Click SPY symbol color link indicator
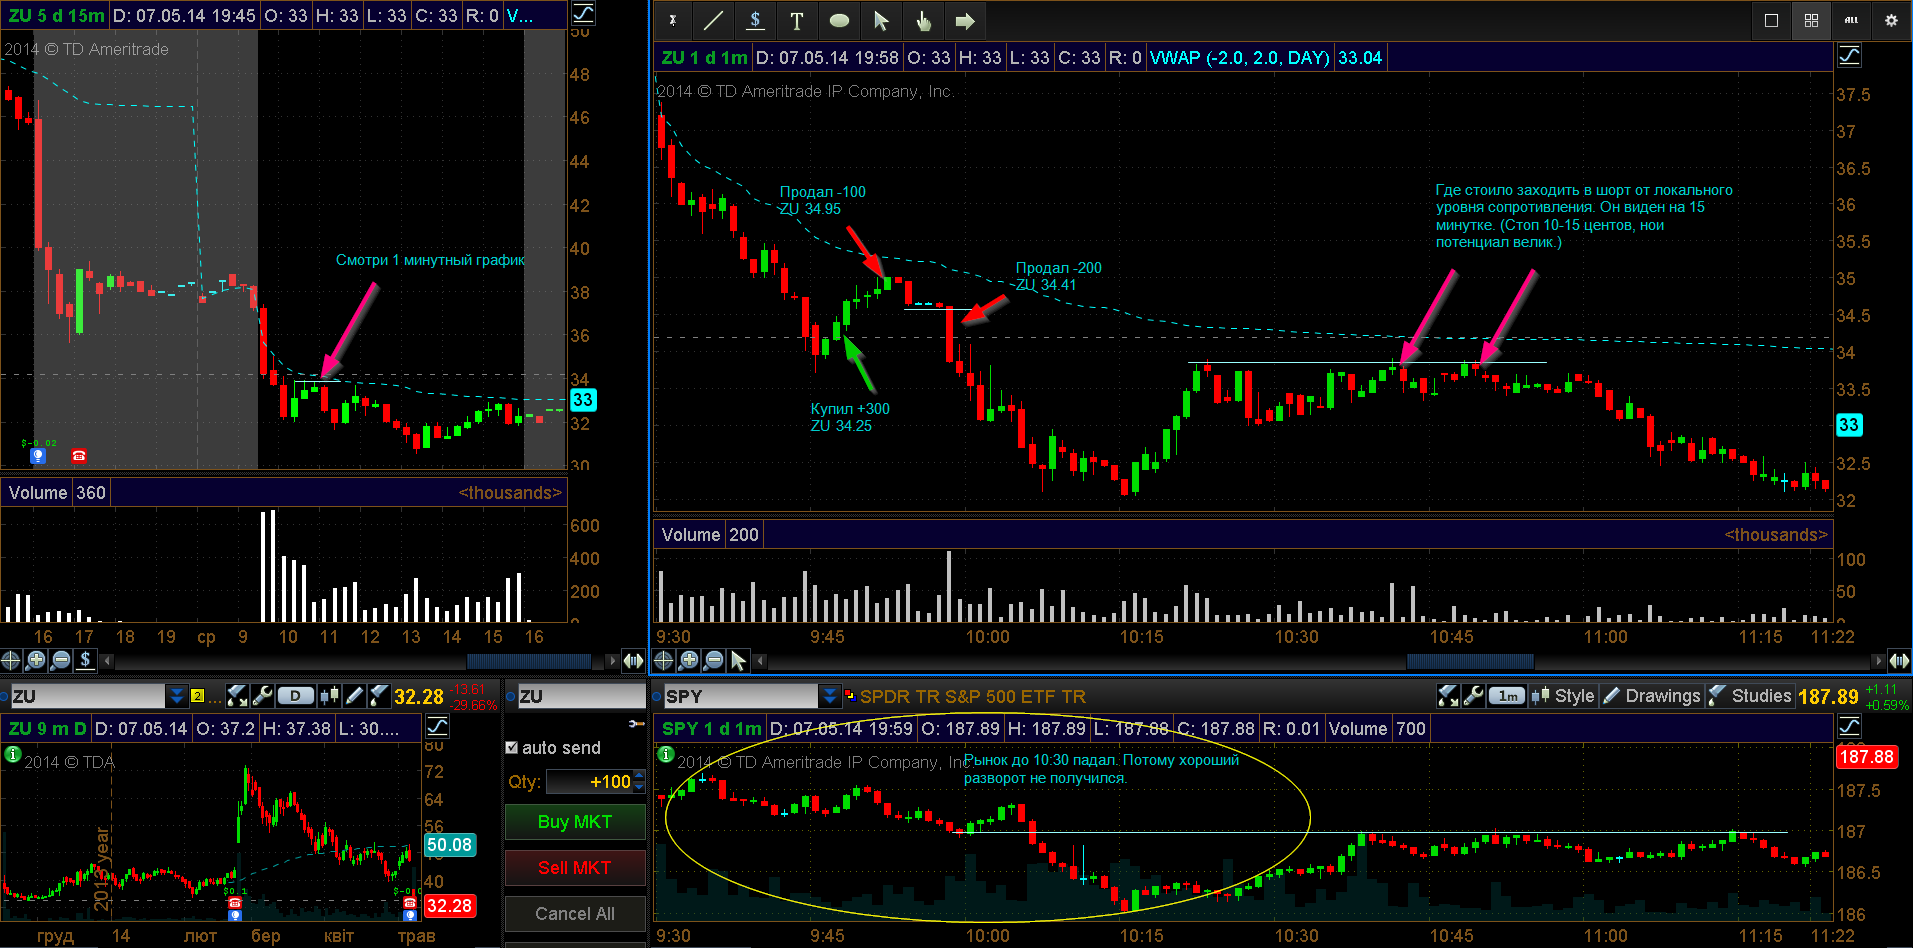 pos(850,696)
